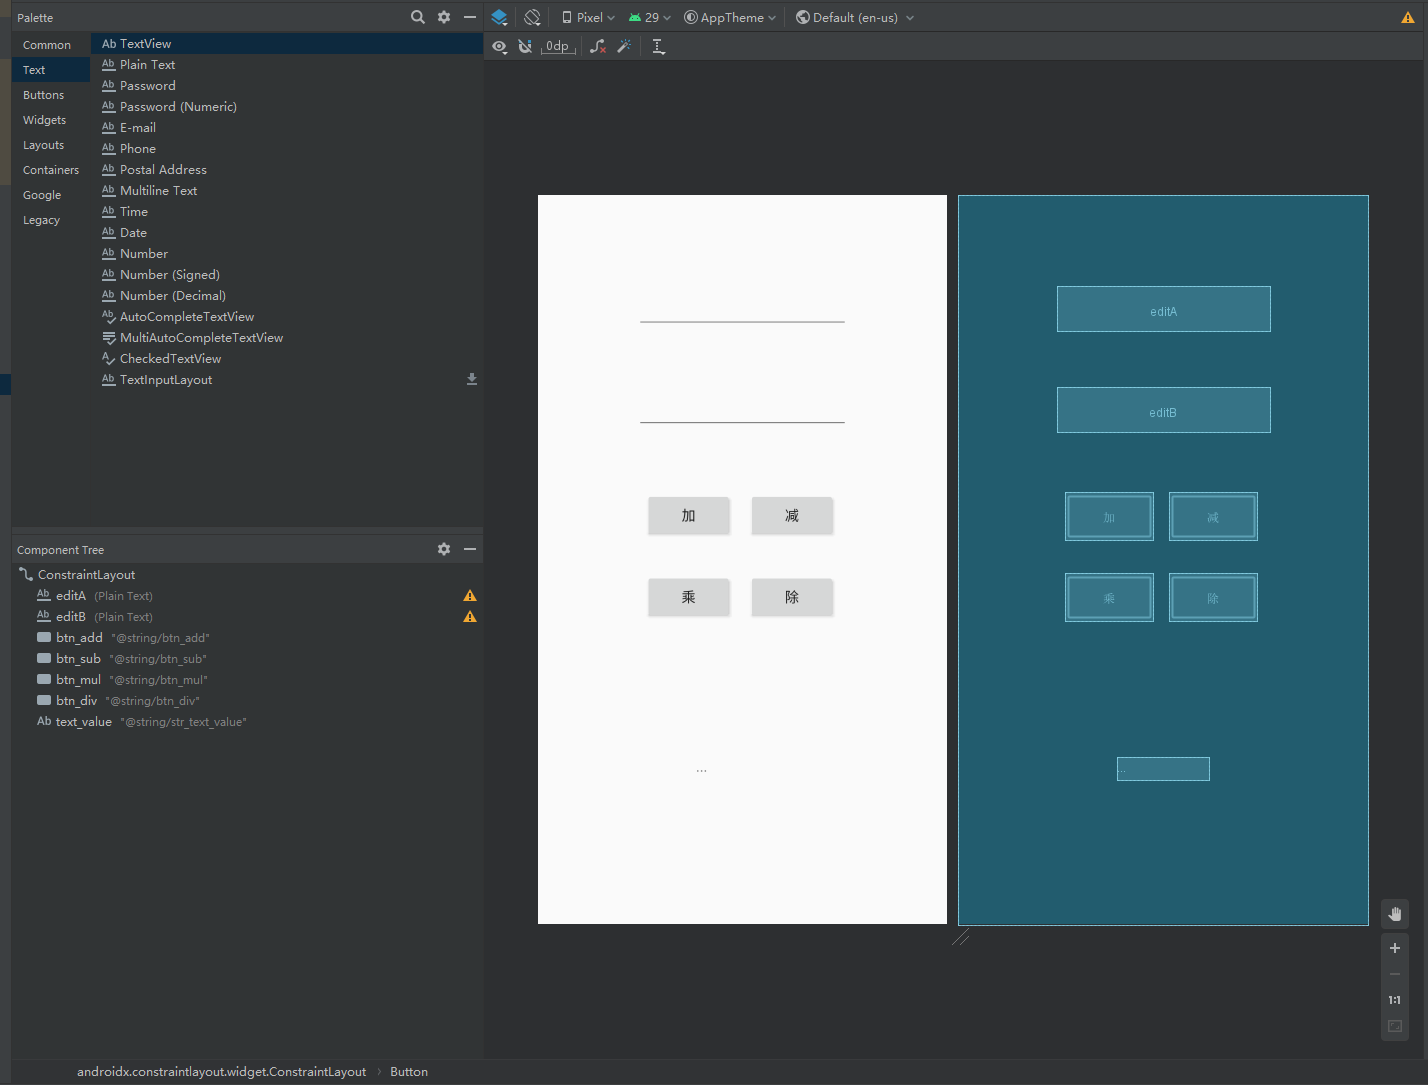Screen dimensions: 1428x1085
Task: Click the 除 button in design preview
Action: click(x=792, y=597)
